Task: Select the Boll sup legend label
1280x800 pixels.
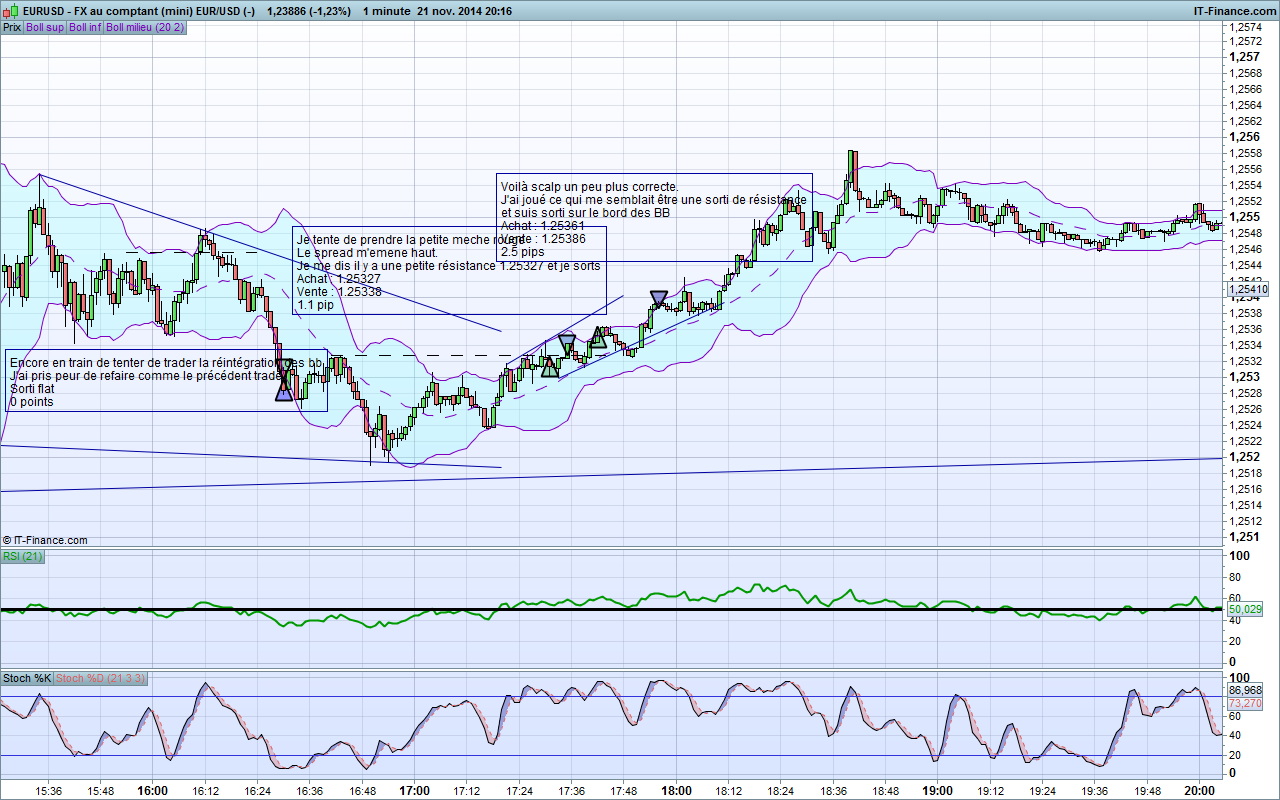Action: pos(45,27)
